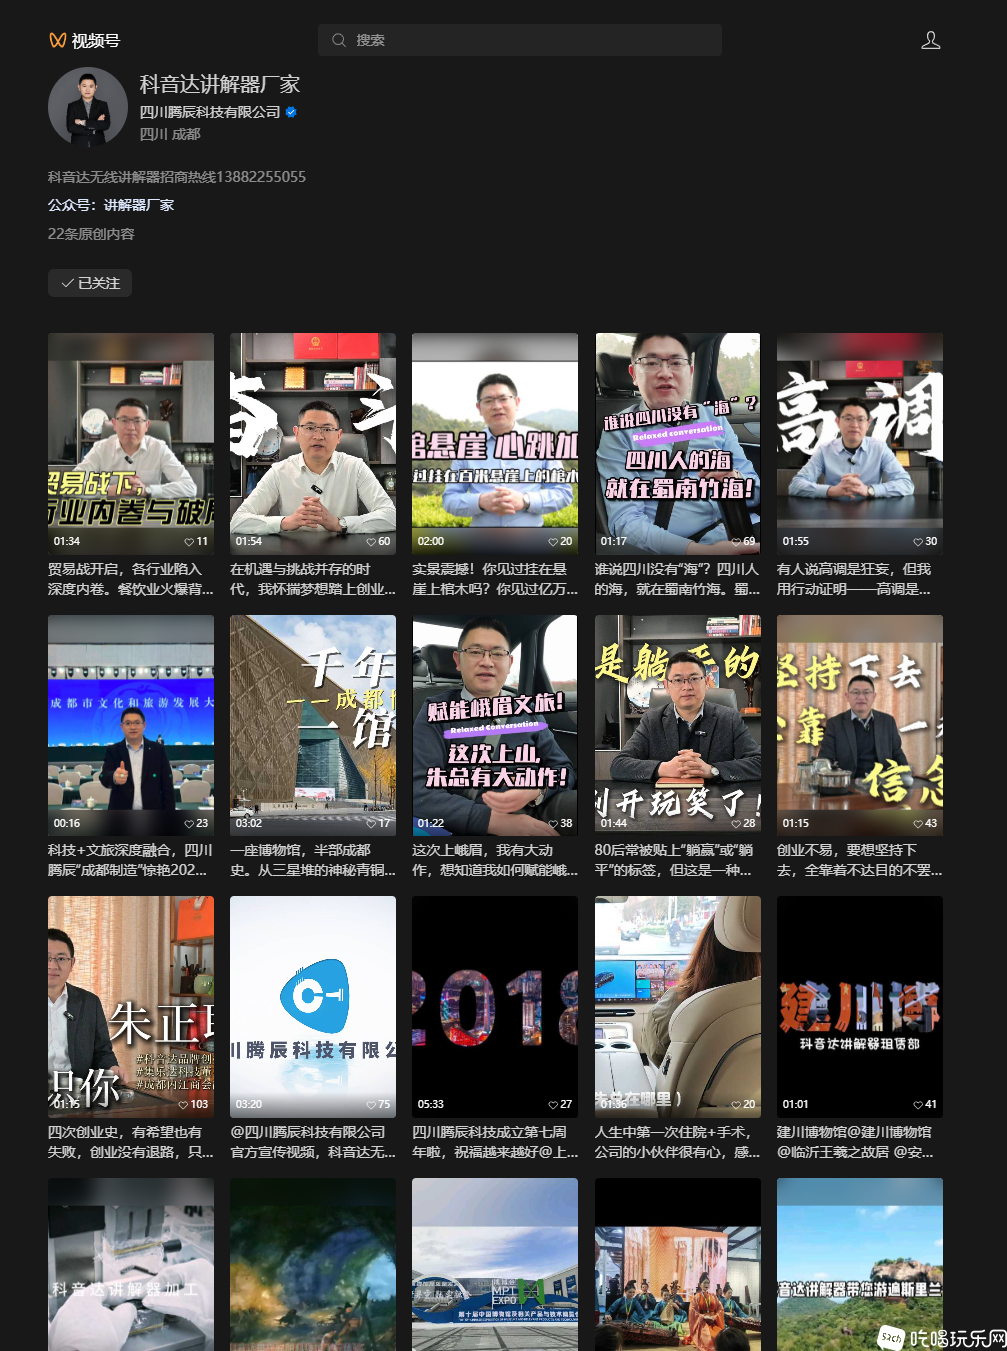Click heart icon on the 02:00 video
1007x1351 pixels.
coord(553,542)
